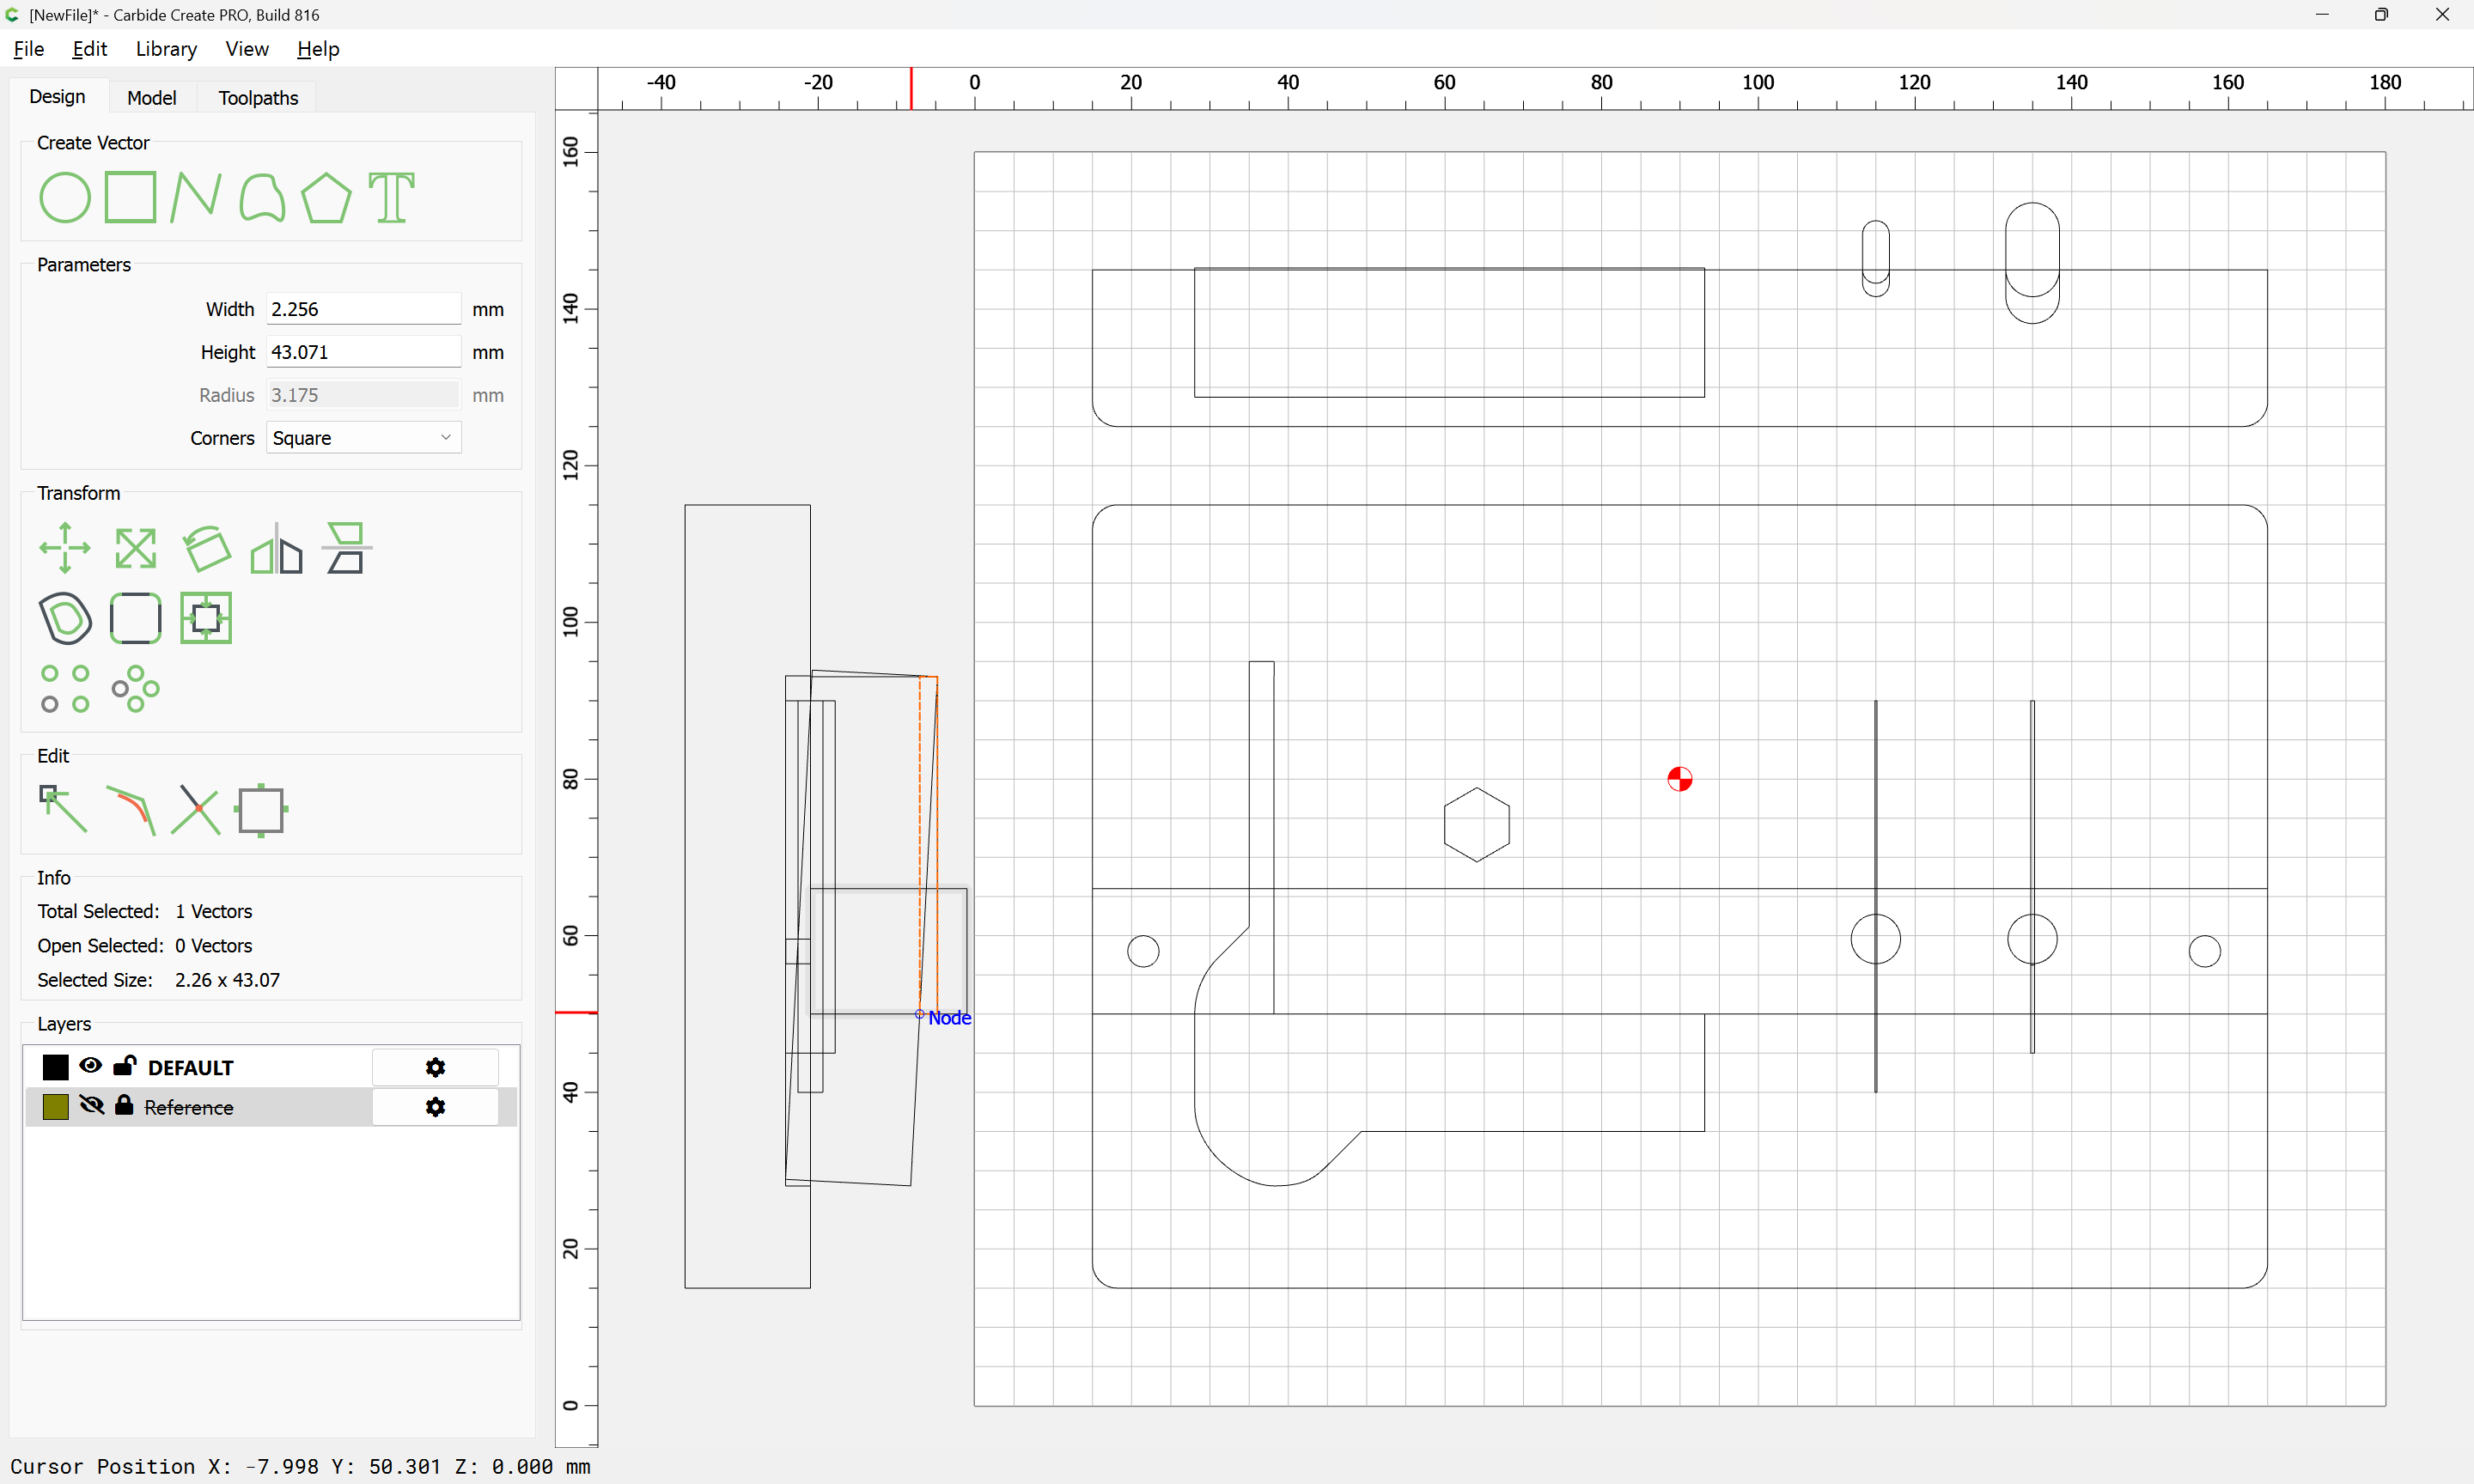This screenshot has width=2474, height=1484.
Task: Open the Rotate transform tool
Action: click(x=206, y=548)
